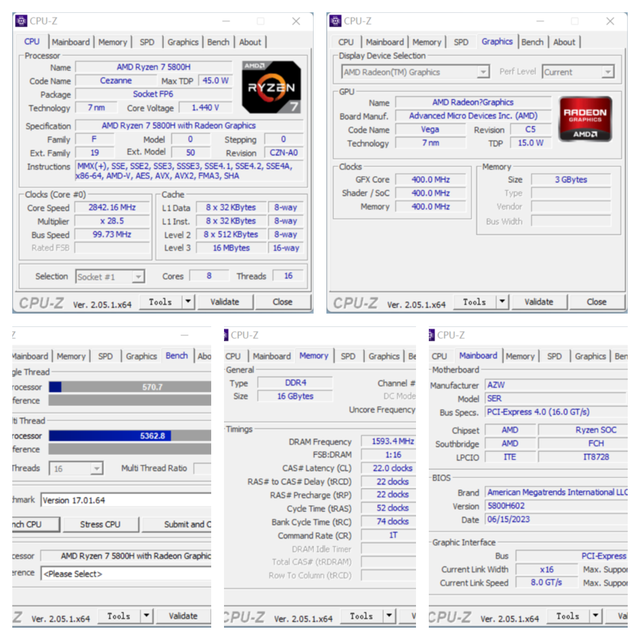This screenshot has width=640, height=640.
Task: Click the Radeon Graphics logo
Action: point(585,119)
